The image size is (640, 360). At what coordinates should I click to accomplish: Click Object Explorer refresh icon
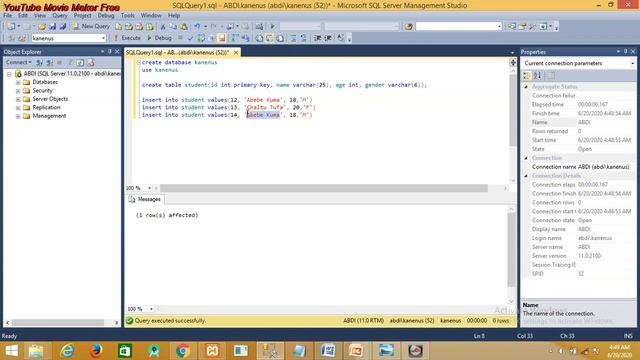80,62
